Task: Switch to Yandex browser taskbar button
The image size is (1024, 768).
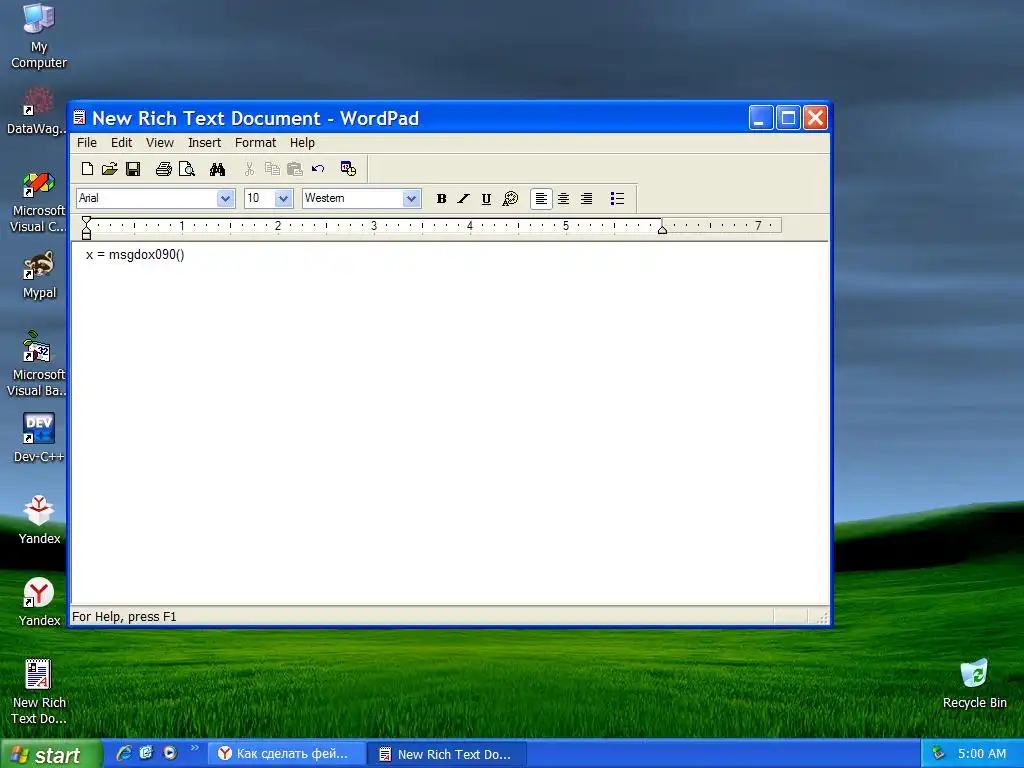Action: point(286,754)
